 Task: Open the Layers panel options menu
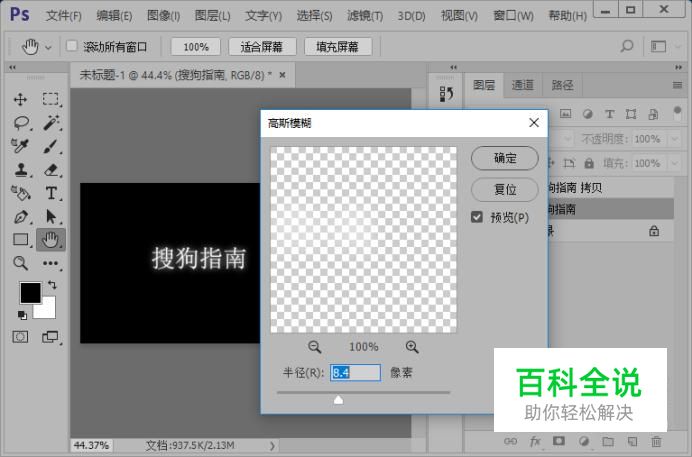tap(677, 85)
